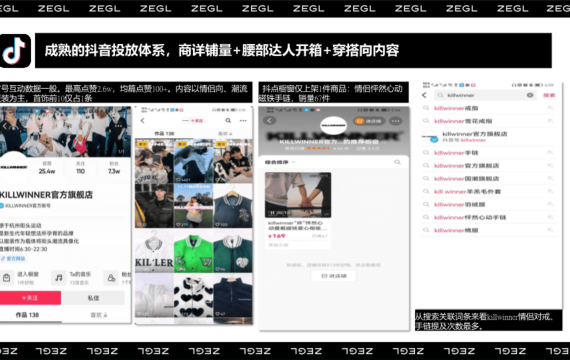Go back from the video grid screen
The image size is (570, 360).
point(142,121)
